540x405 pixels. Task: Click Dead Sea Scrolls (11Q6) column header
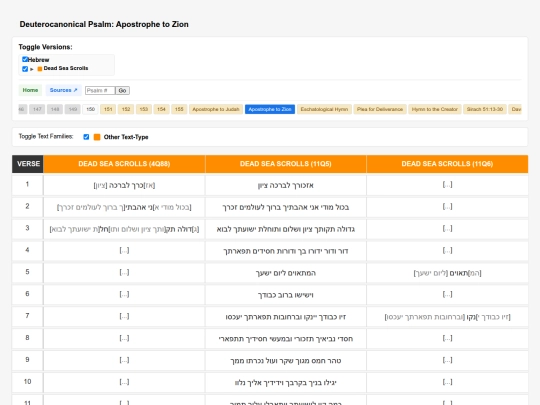click(x=447, y=164)
